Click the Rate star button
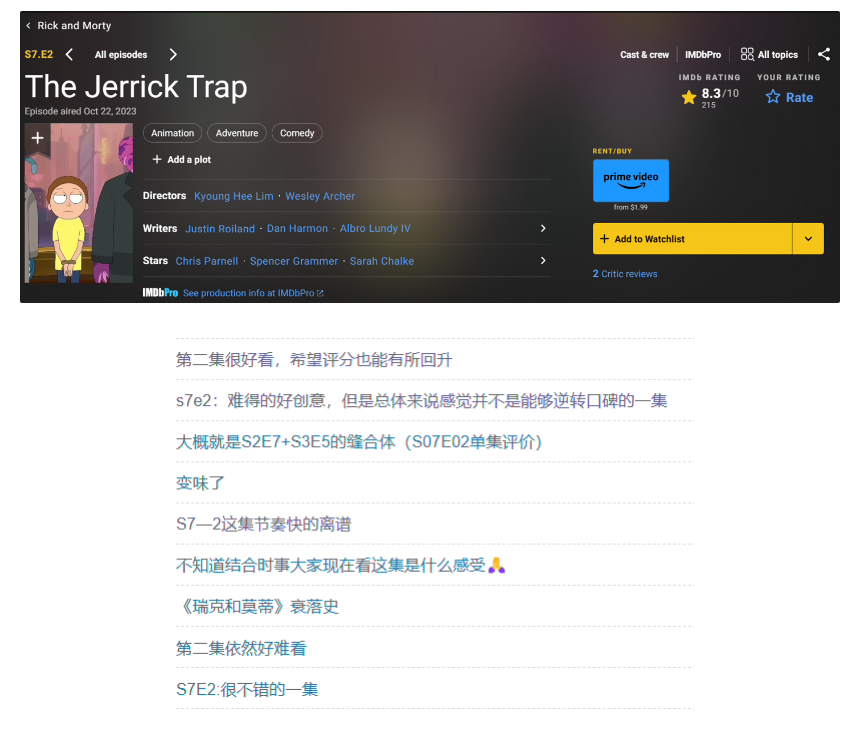Viewport: 868px width, 735px height. tap(789, 97)
